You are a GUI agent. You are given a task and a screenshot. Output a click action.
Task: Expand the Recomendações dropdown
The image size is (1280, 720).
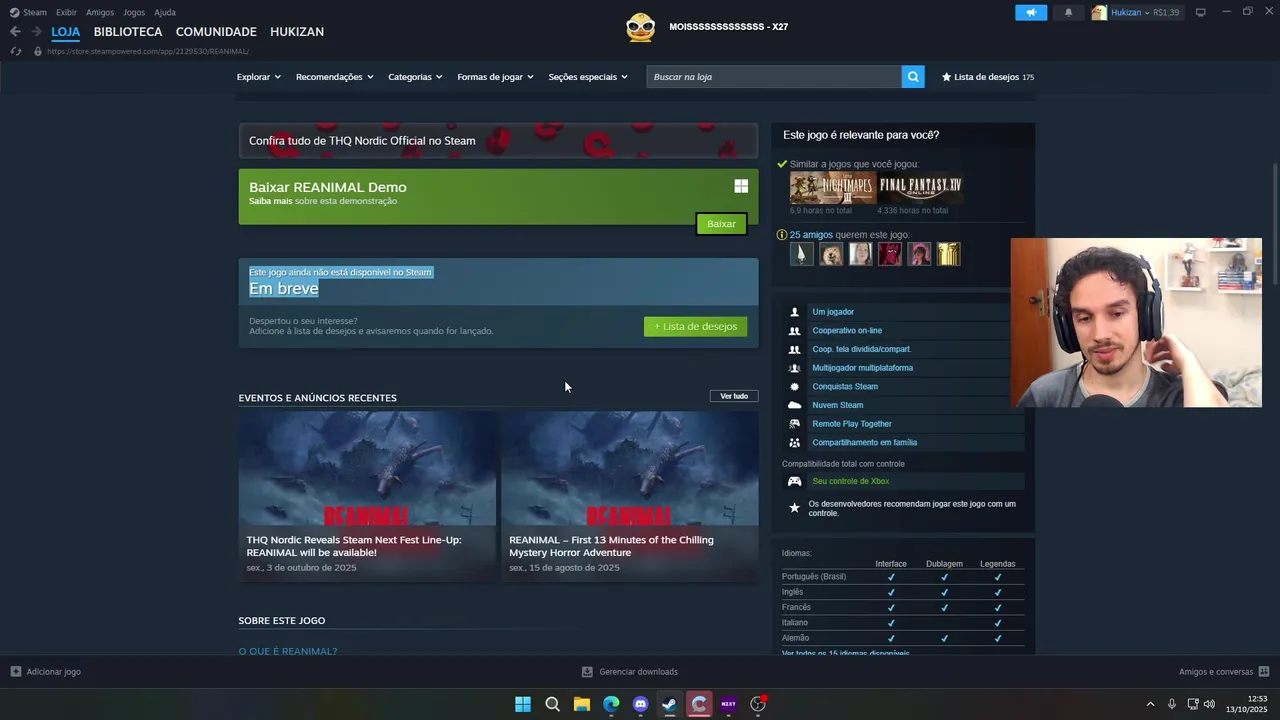(335, 77)
